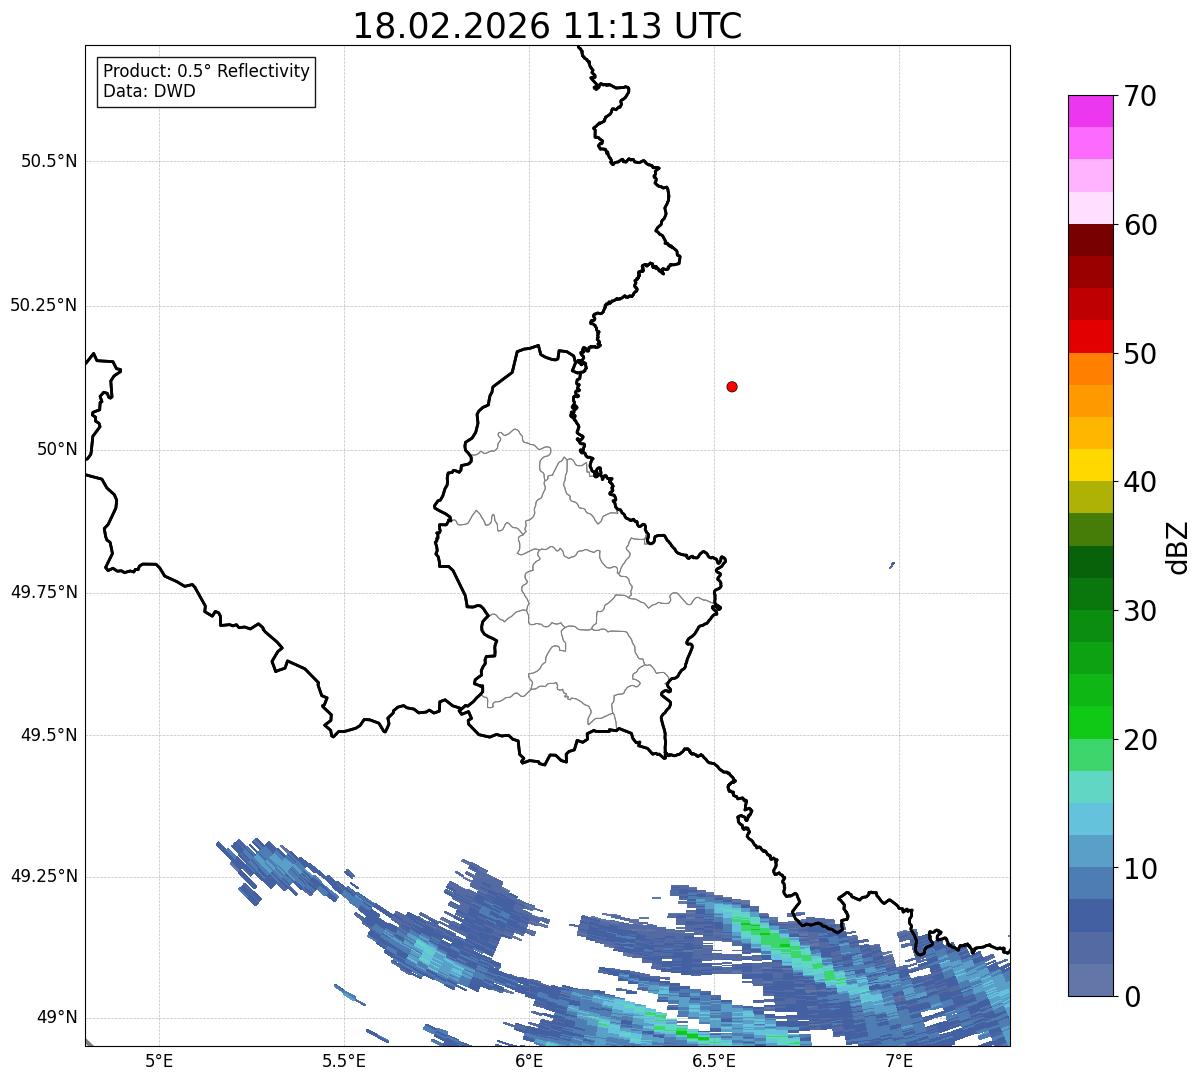Click the colorbar tick label "40"

click(x=1140, y=482)
